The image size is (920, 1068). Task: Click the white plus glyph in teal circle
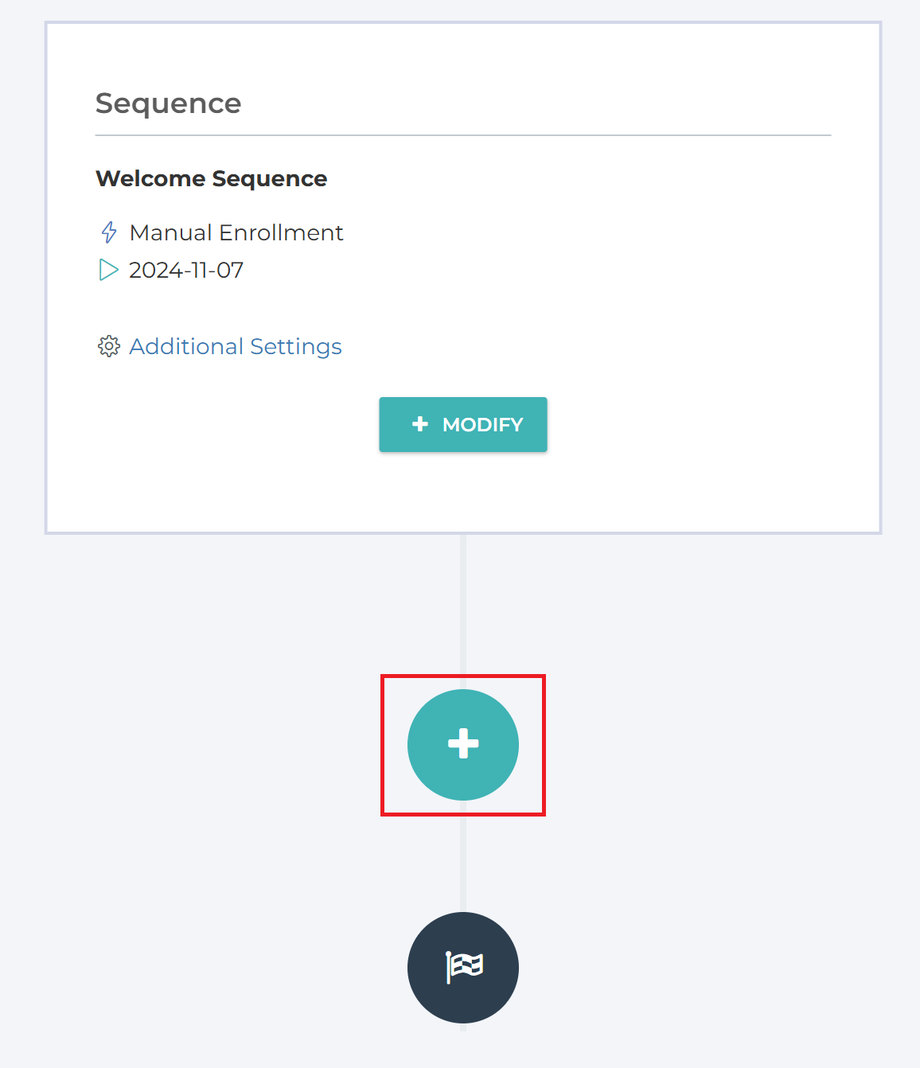click(462, 744)
